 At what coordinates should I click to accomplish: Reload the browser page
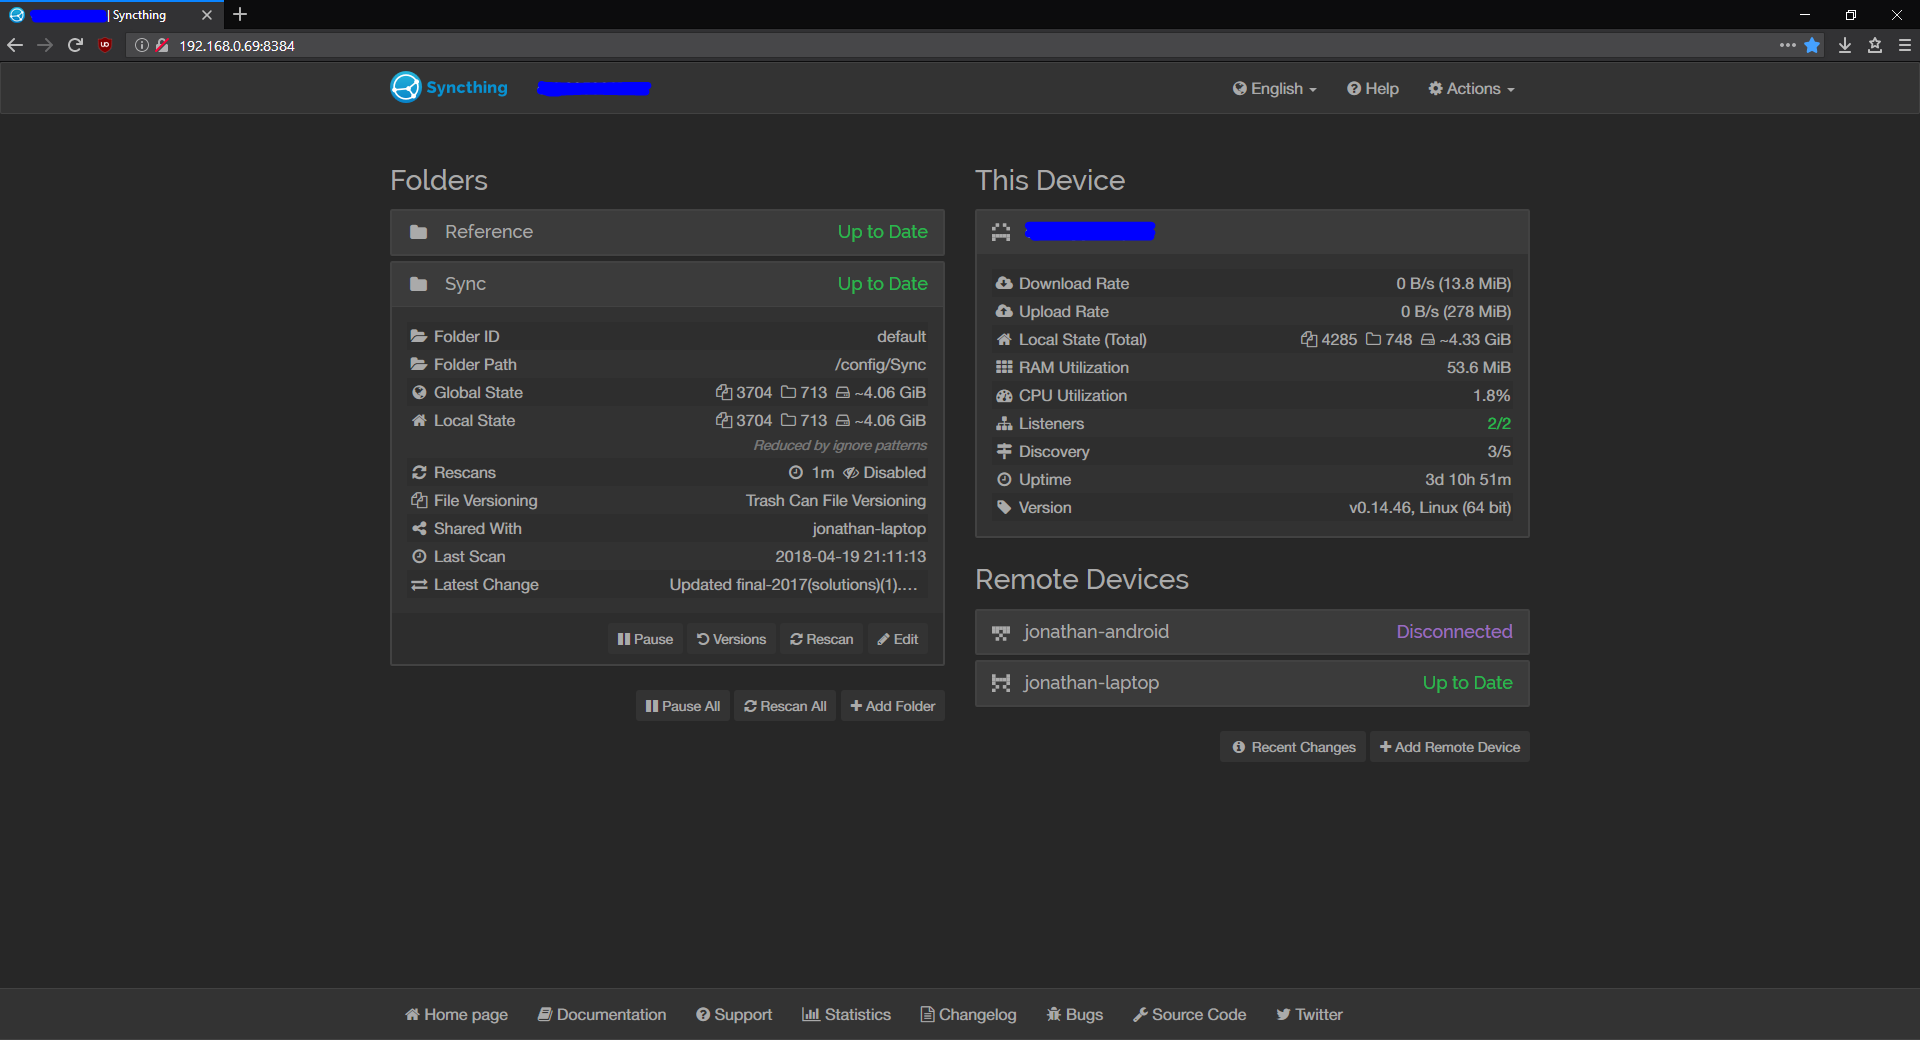(75, 45)
